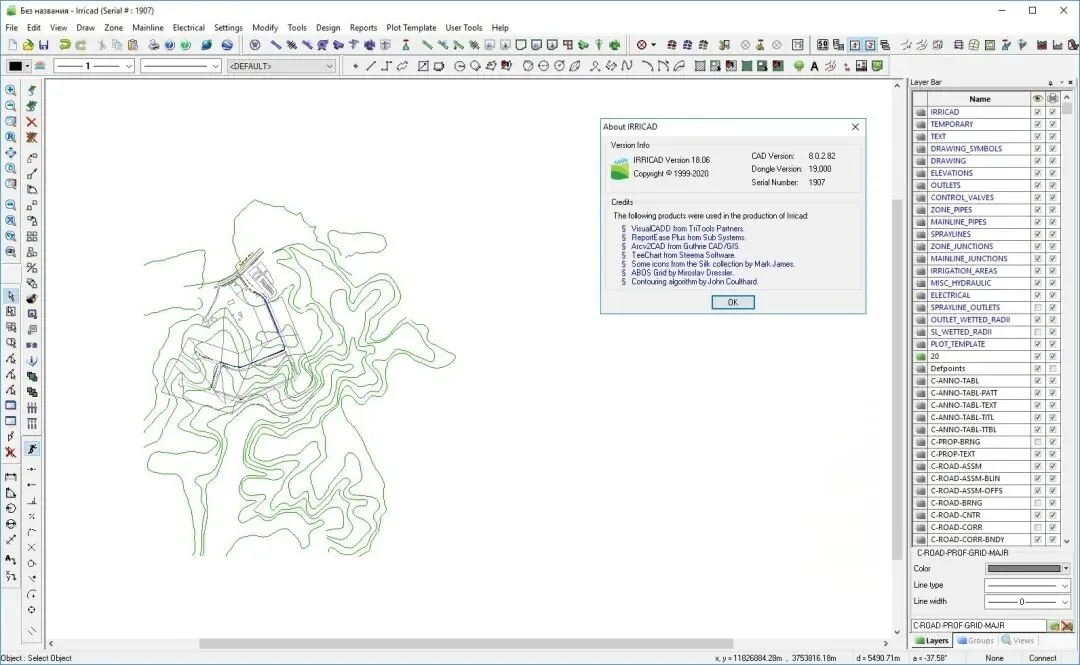Viewport: 1080px width, 665px height.
Task: Click OK in About IRRICAD dialog
Action: [x=733, y=302]
